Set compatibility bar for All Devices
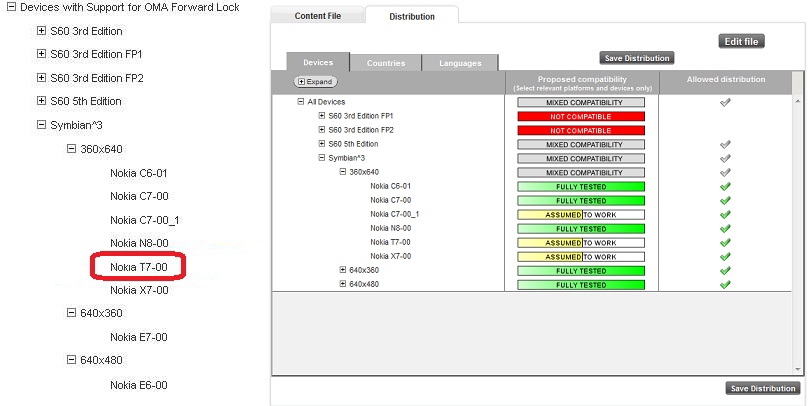811x406 pixels. pyautogui.click(x=581, y=102)
